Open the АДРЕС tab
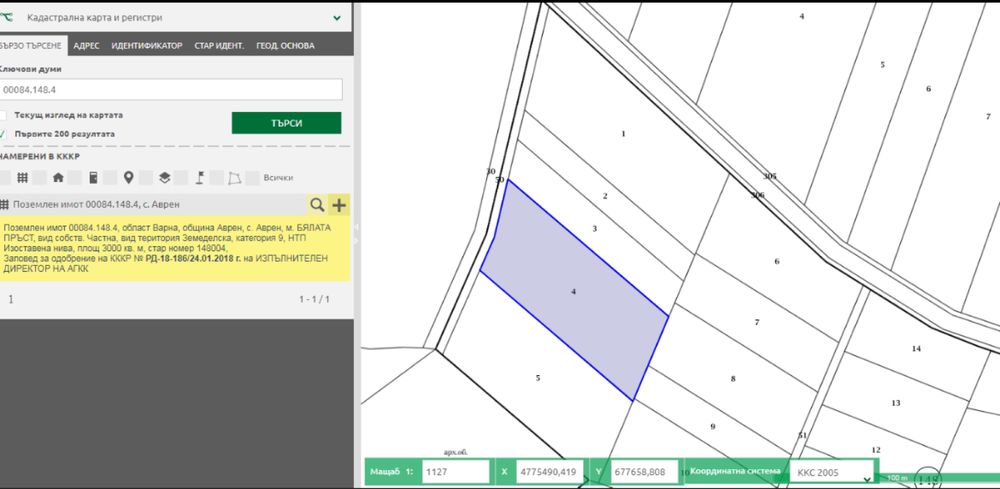The width and height of the screenshot is (1000, 489). [x=86, y=46]
